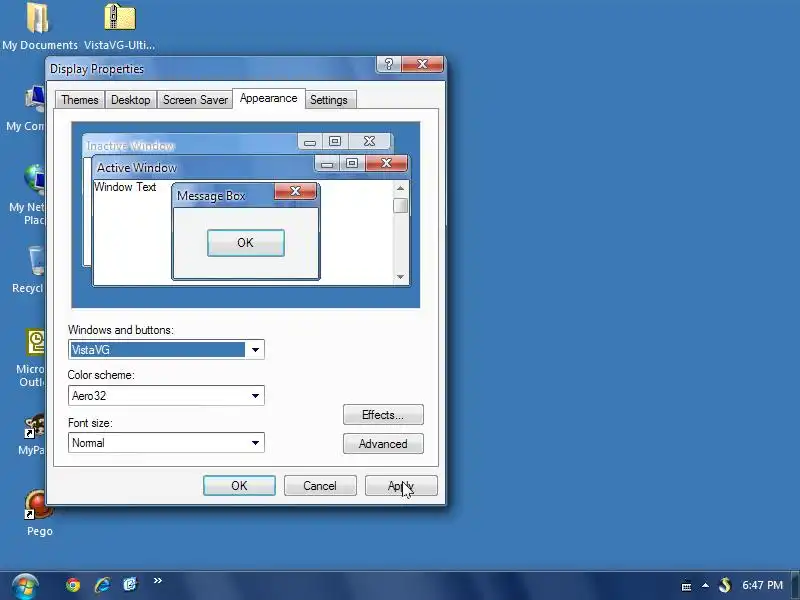
Task: Click the Apply button
Action: (401, 486)
